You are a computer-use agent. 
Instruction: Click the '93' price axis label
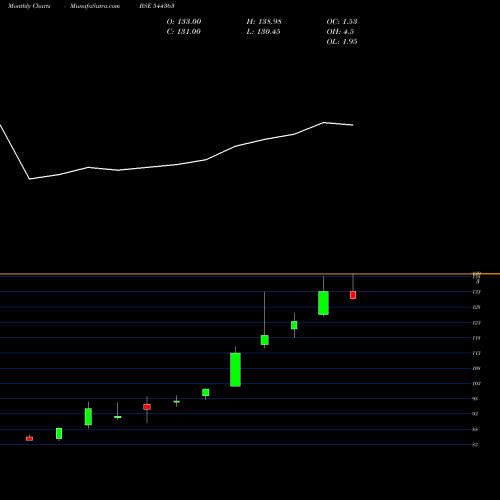pyautogui.click(x=476, y=414)
